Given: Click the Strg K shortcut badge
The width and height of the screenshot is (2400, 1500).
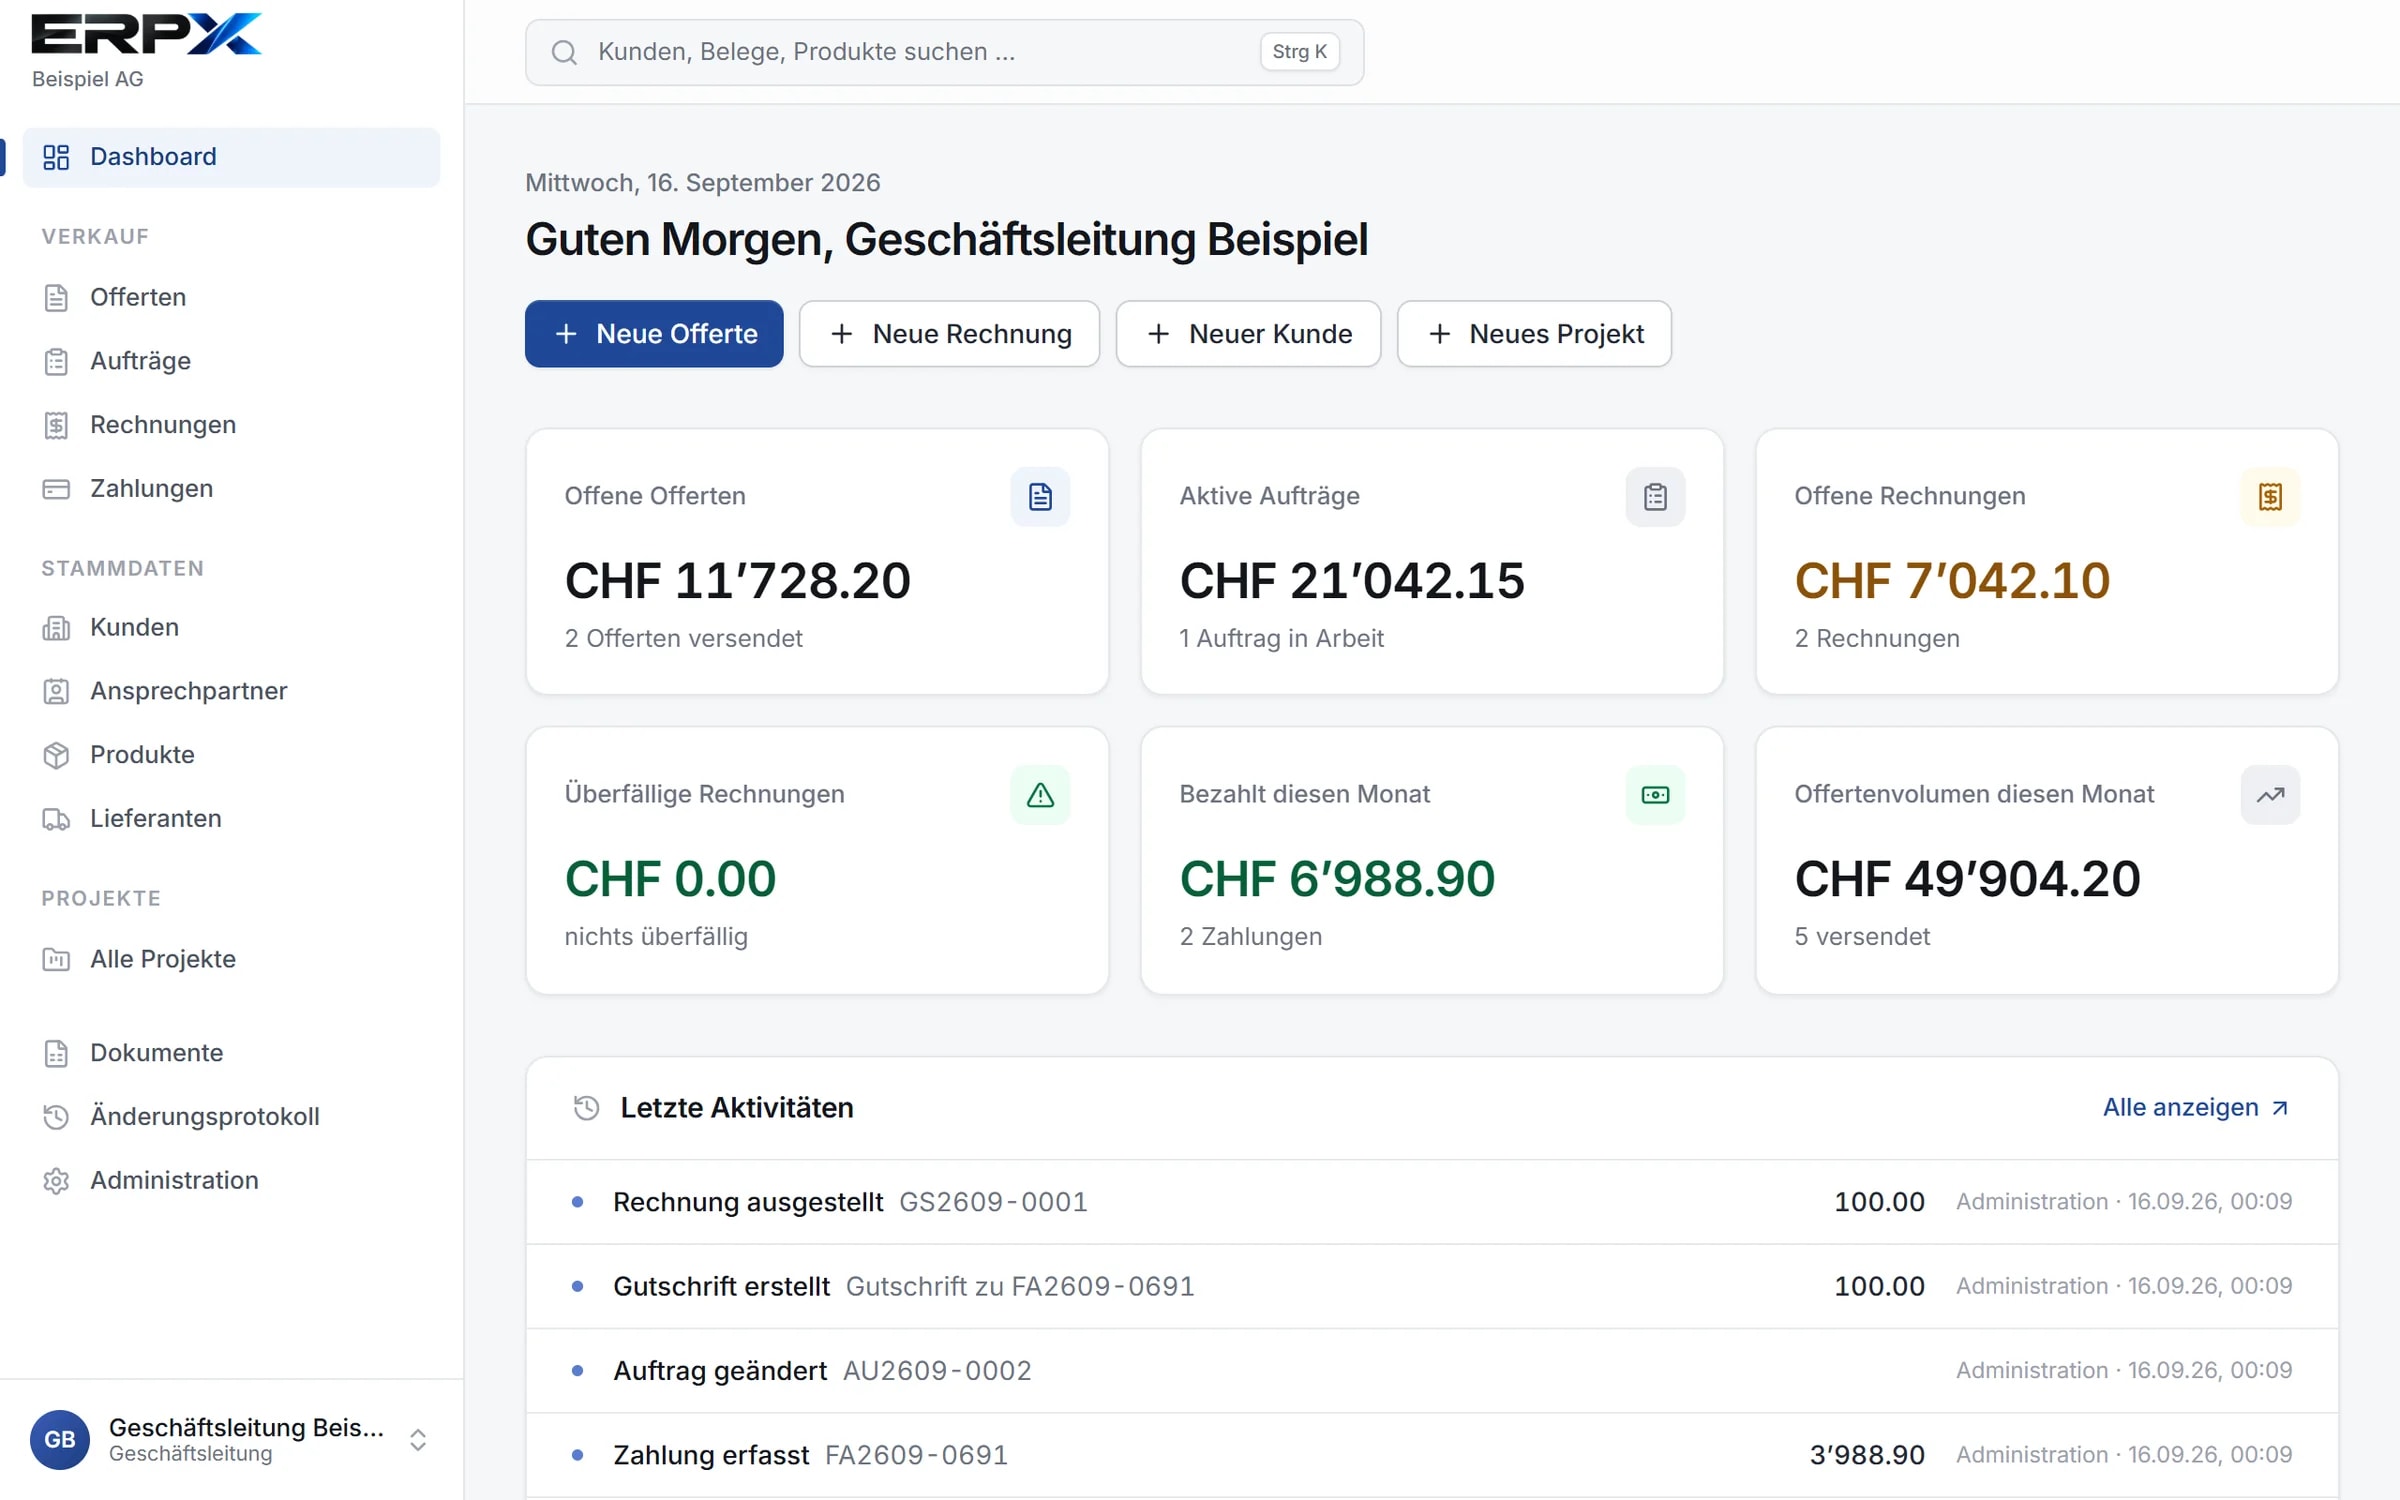Looking at the screenshot, I should tap(1299, 52).
